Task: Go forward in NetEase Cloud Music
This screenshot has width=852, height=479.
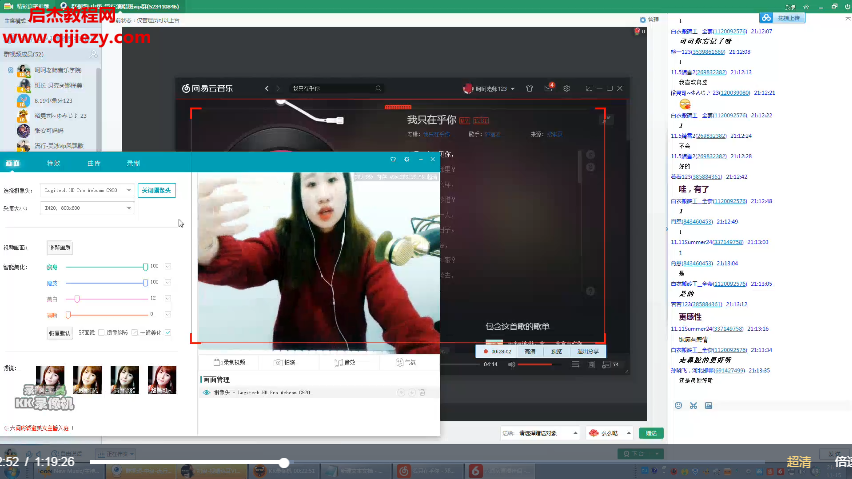Action: tap(278, 88)
